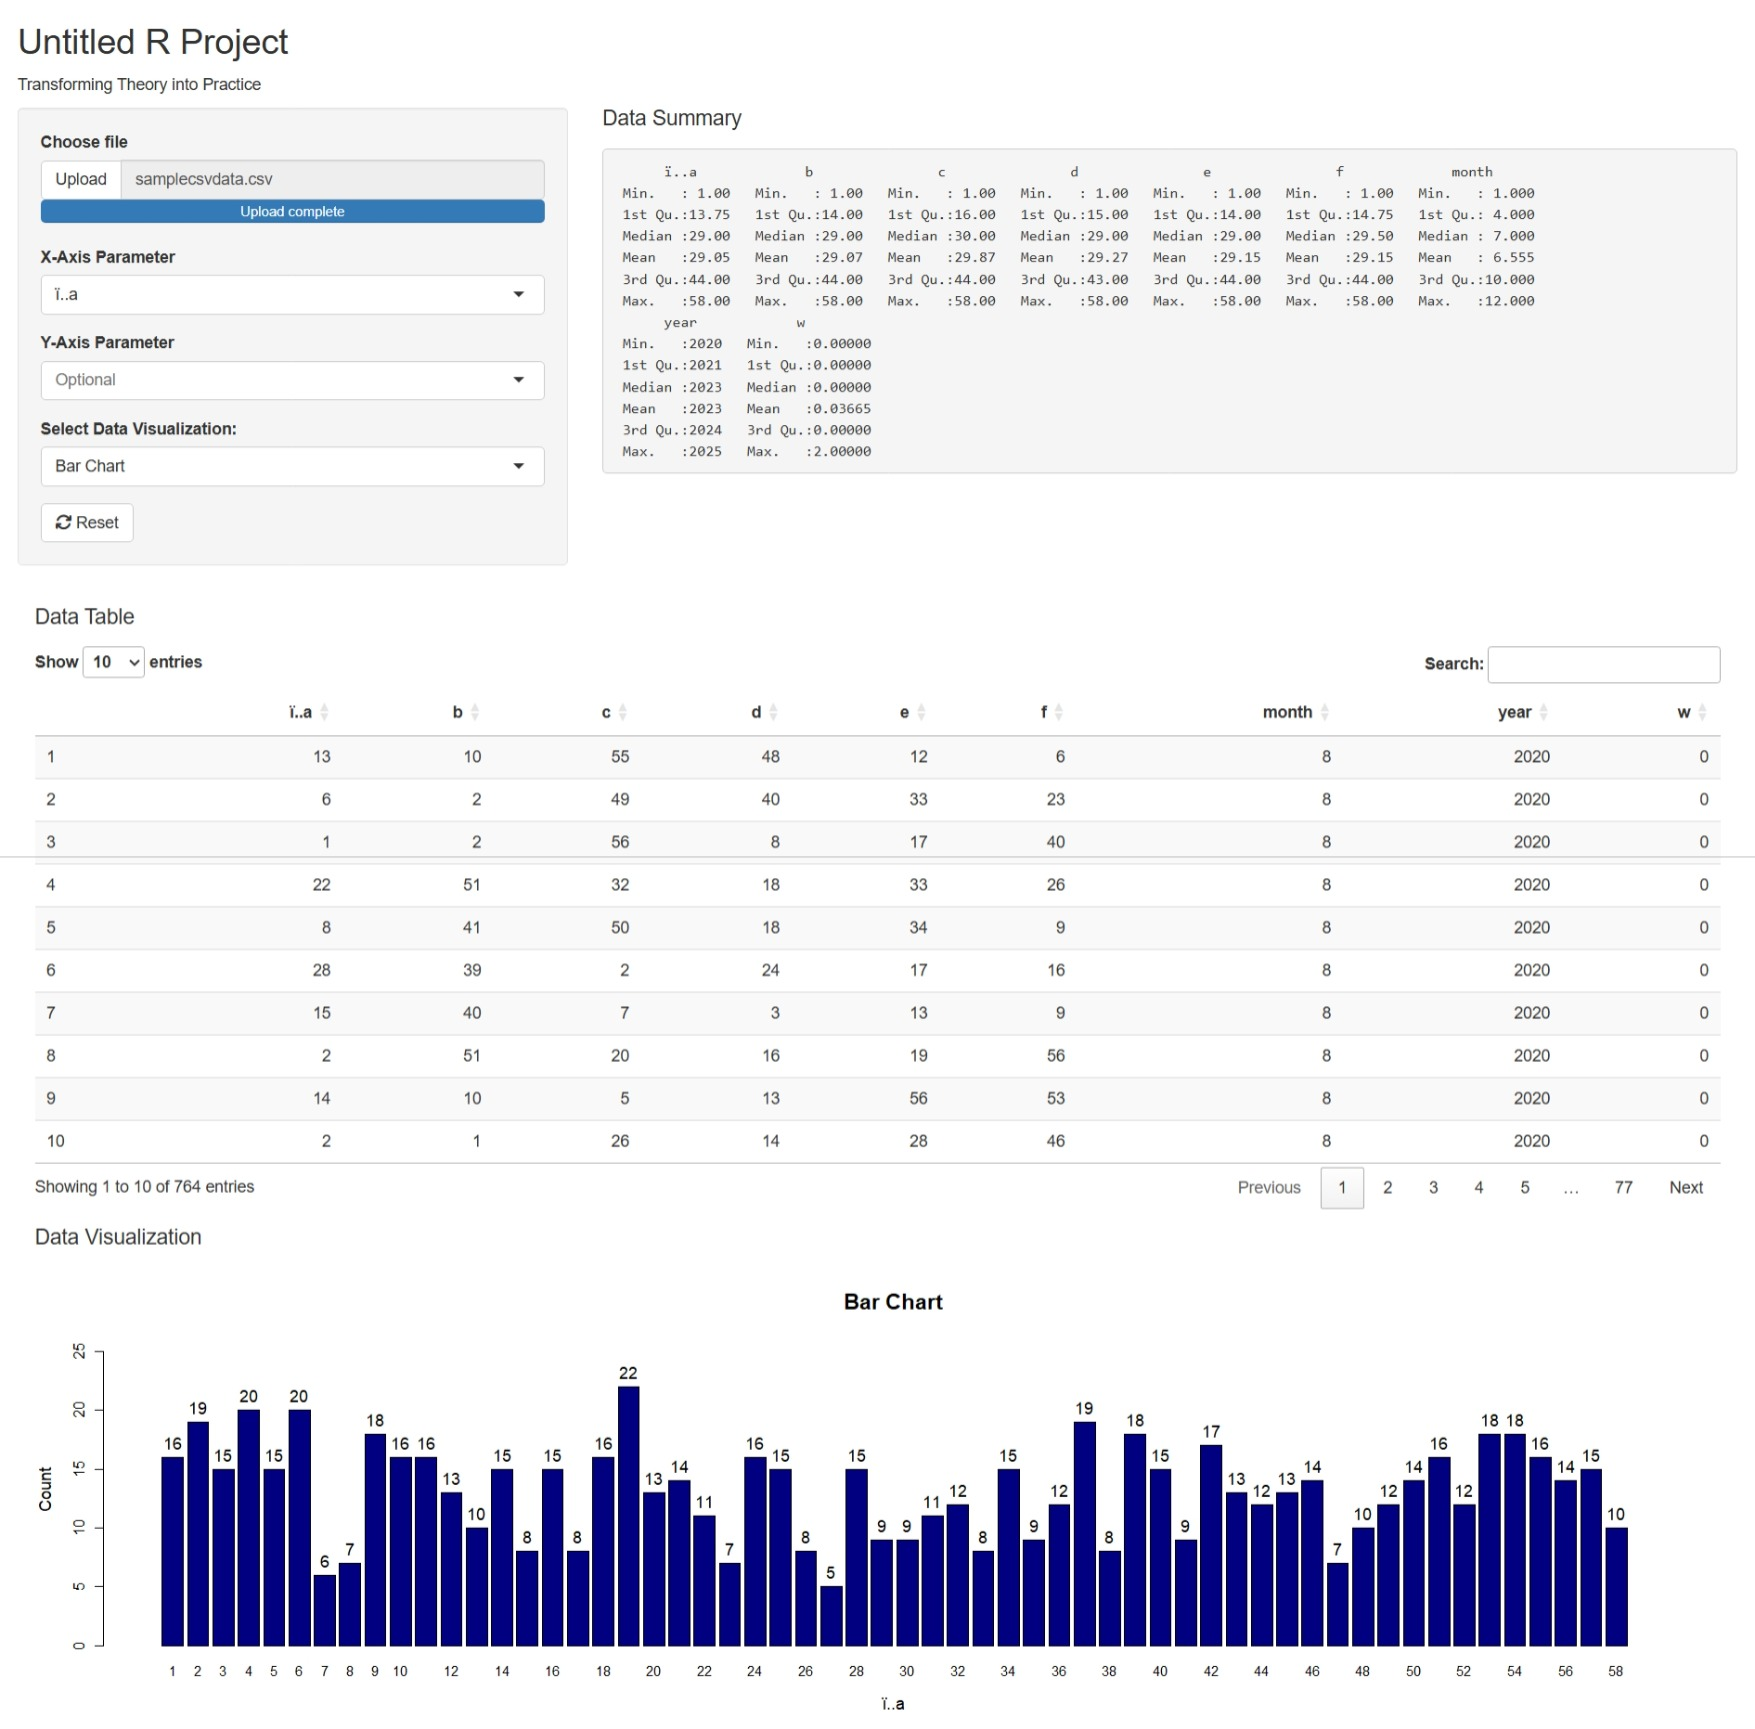
Task: Click the tallest bar labeled 22
Action: [x=628, y=1516]
